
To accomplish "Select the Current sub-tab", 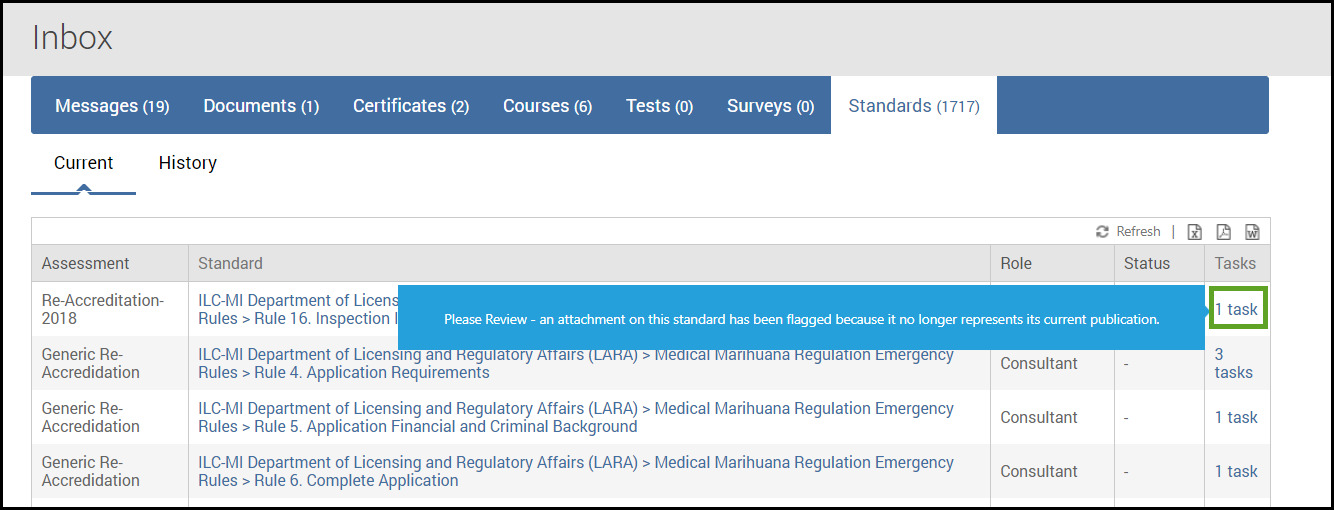I will click(83, 163).
